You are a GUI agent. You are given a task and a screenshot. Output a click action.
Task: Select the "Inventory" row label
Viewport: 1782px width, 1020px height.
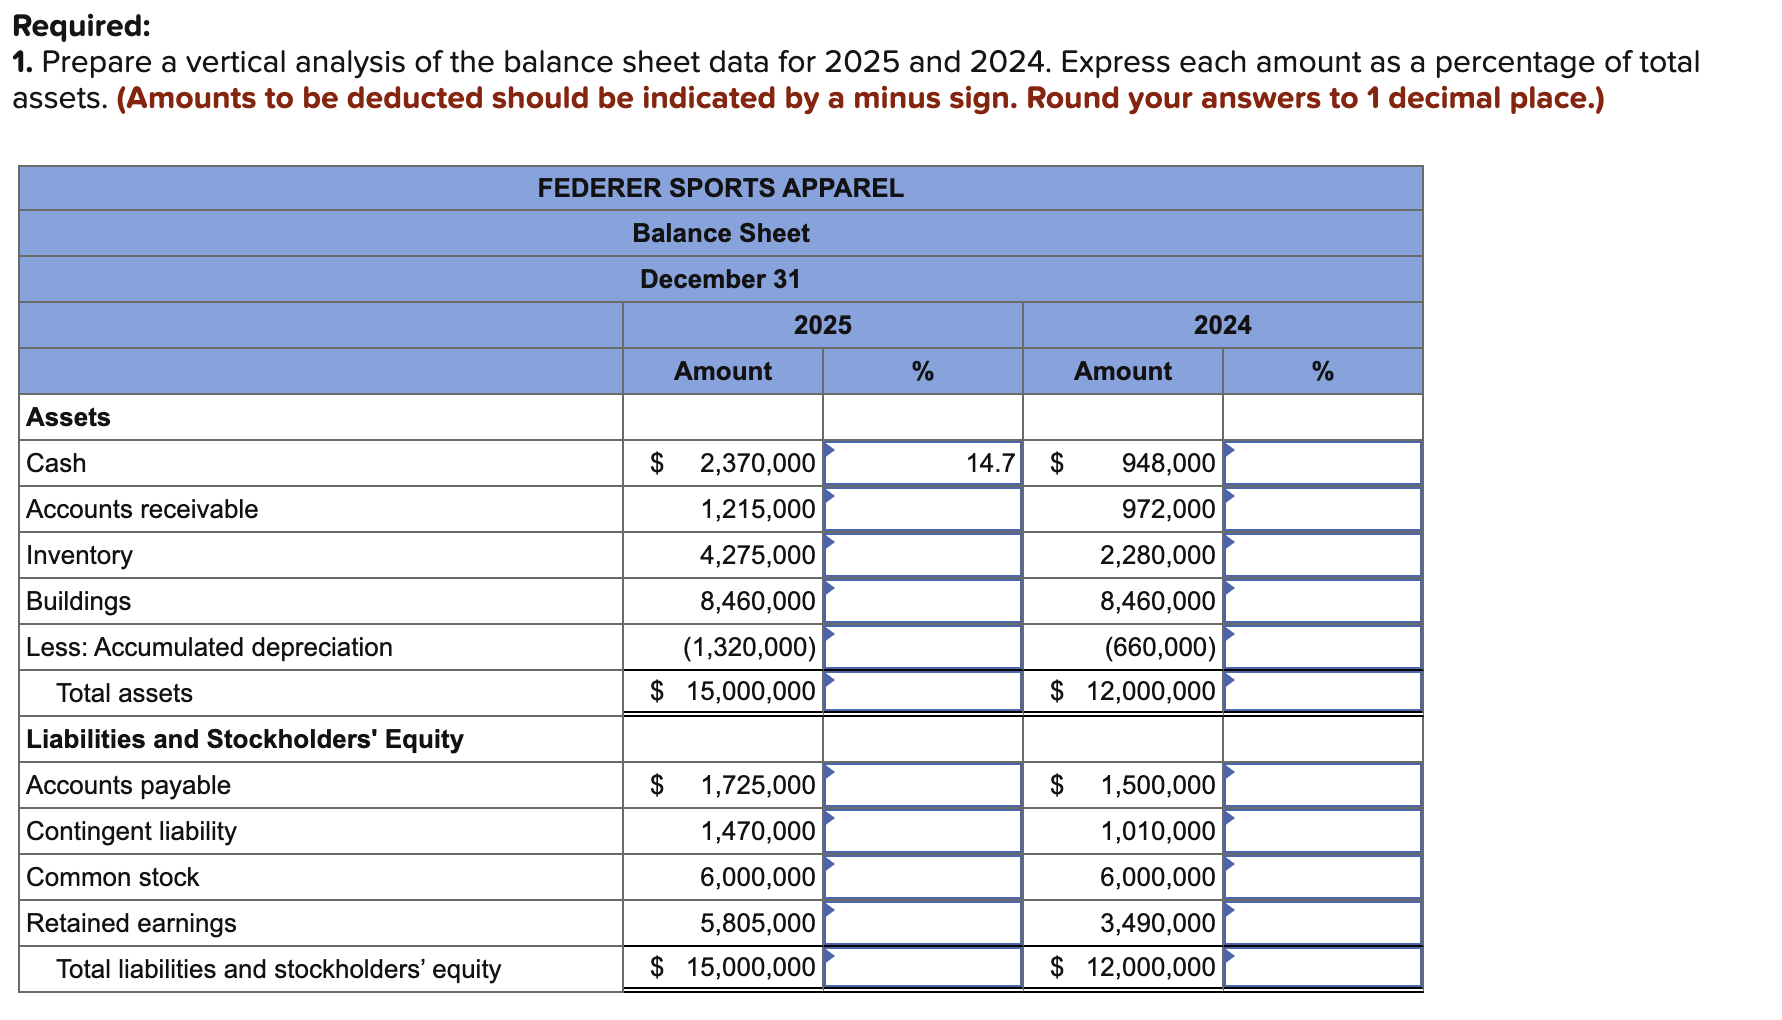[x=79, y=555]
